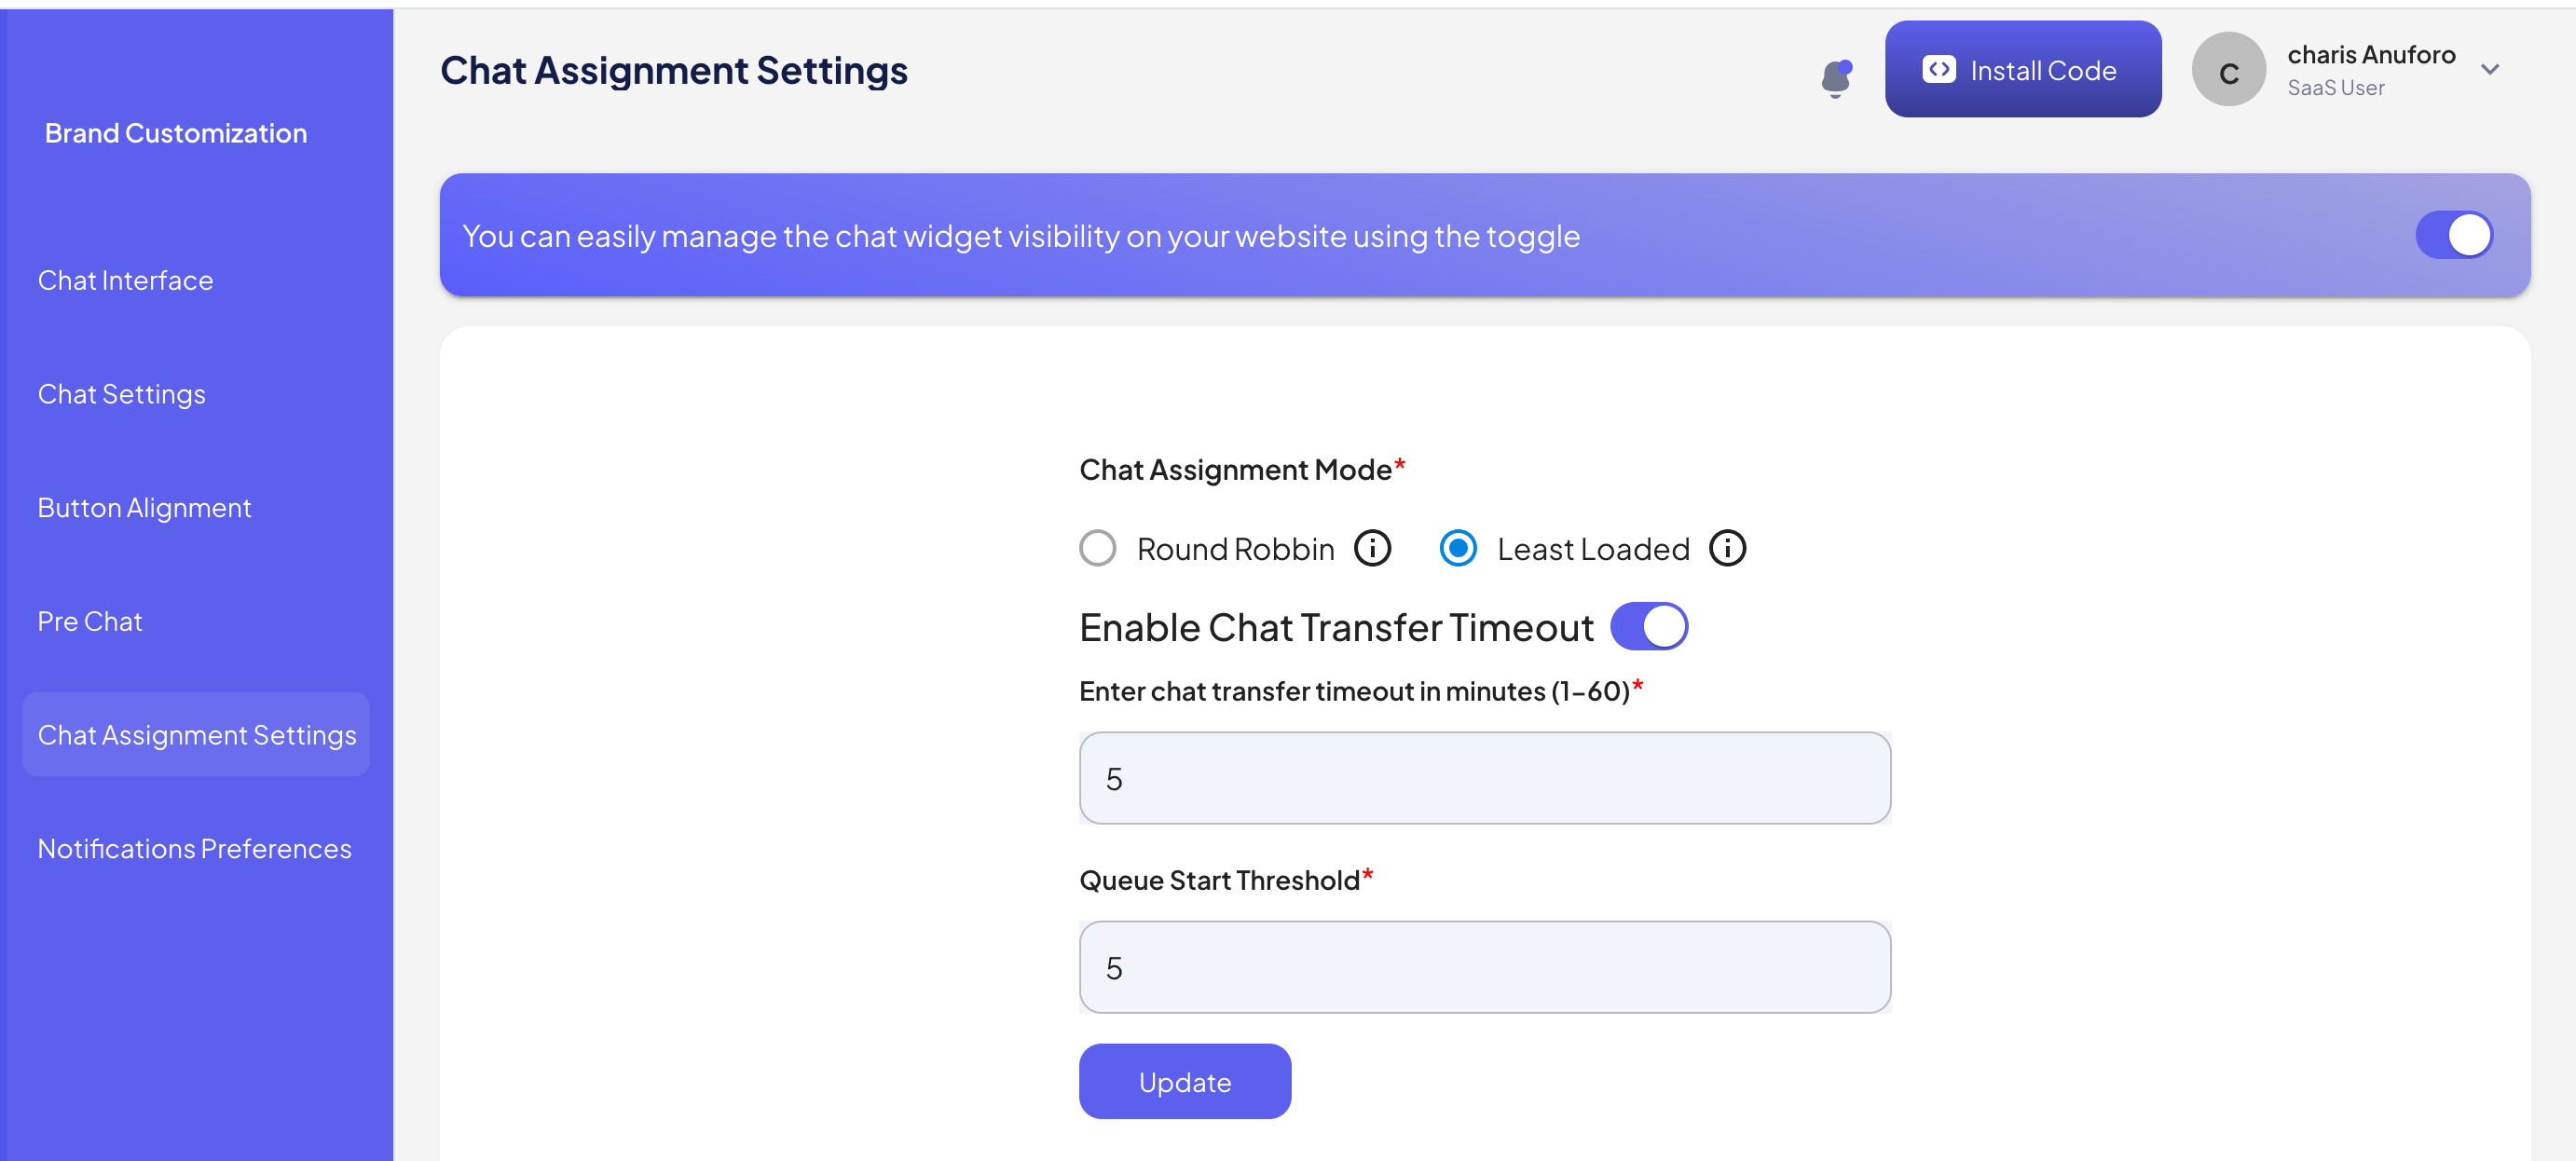The width and height of the screenshot is (2576, 1161).
Task: Click the notification bell icon
Action: [x=1835, y=77]
